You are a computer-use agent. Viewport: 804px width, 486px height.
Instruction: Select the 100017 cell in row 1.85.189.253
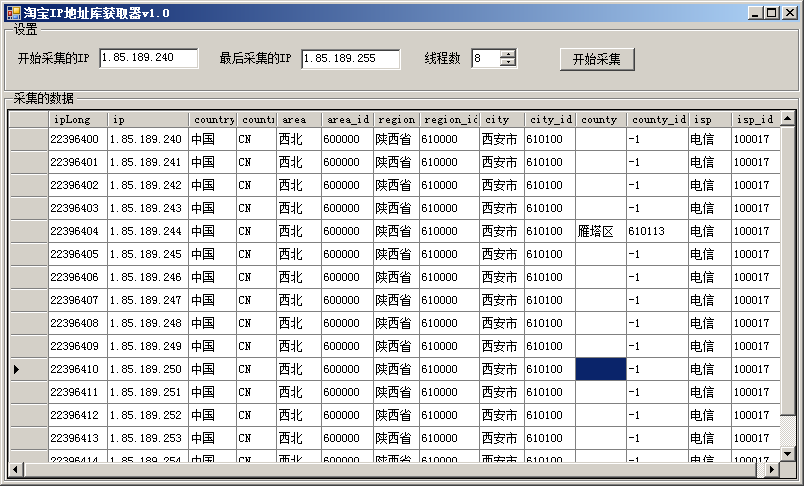pos(755,438)
